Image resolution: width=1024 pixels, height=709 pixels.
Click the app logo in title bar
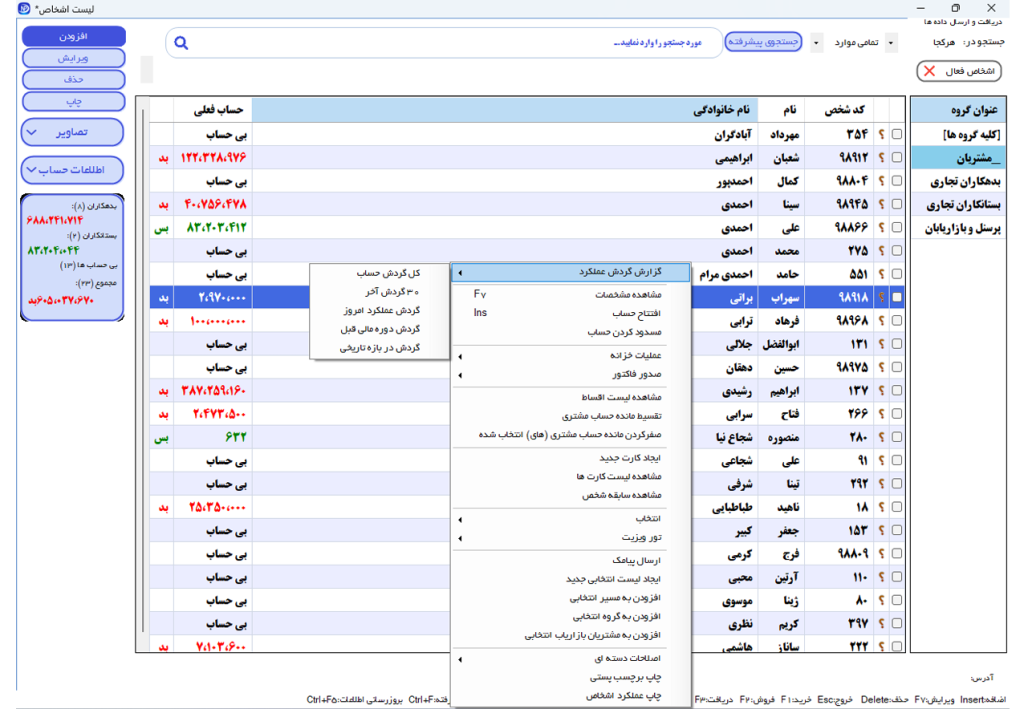click(24, 8)
